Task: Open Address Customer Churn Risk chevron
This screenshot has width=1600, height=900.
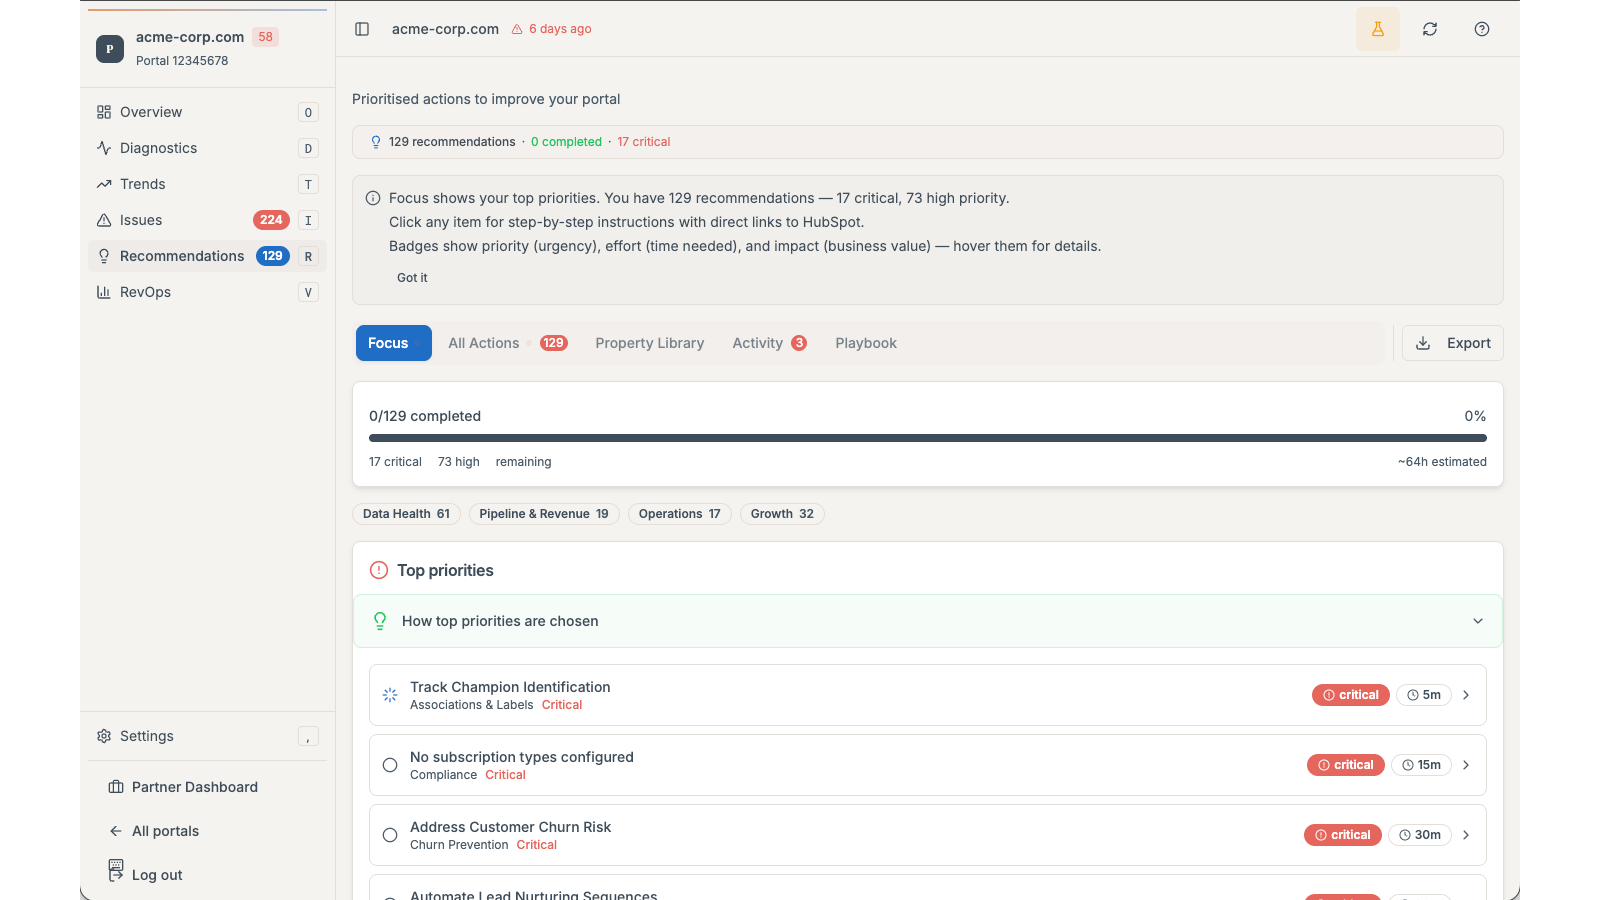Action: tap(1466, 835)
